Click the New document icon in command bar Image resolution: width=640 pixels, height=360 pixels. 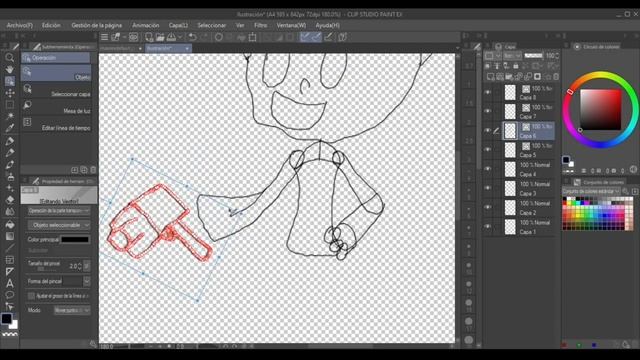149,37
